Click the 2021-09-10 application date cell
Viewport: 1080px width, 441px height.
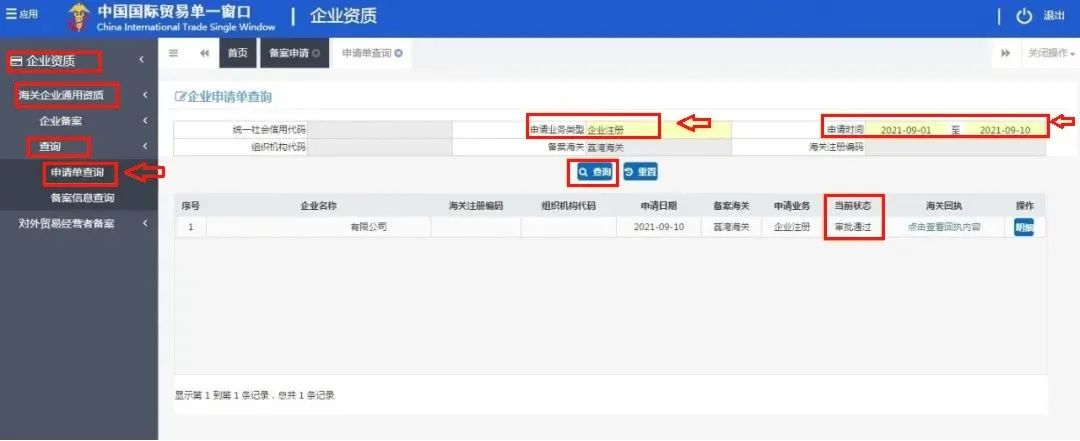[x=658, y=227]
